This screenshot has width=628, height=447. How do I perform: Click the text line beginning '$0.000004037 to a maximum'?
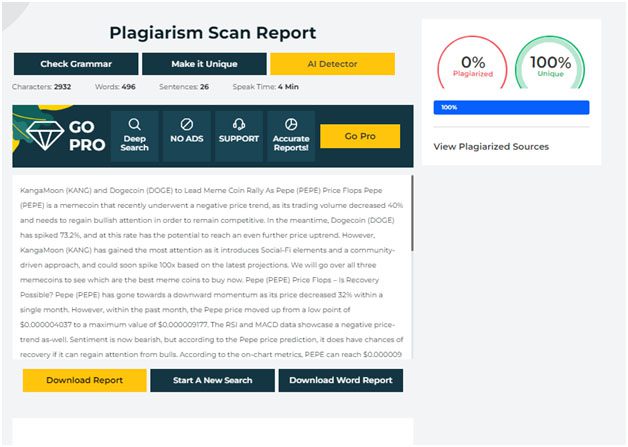(x=207, y=324)
